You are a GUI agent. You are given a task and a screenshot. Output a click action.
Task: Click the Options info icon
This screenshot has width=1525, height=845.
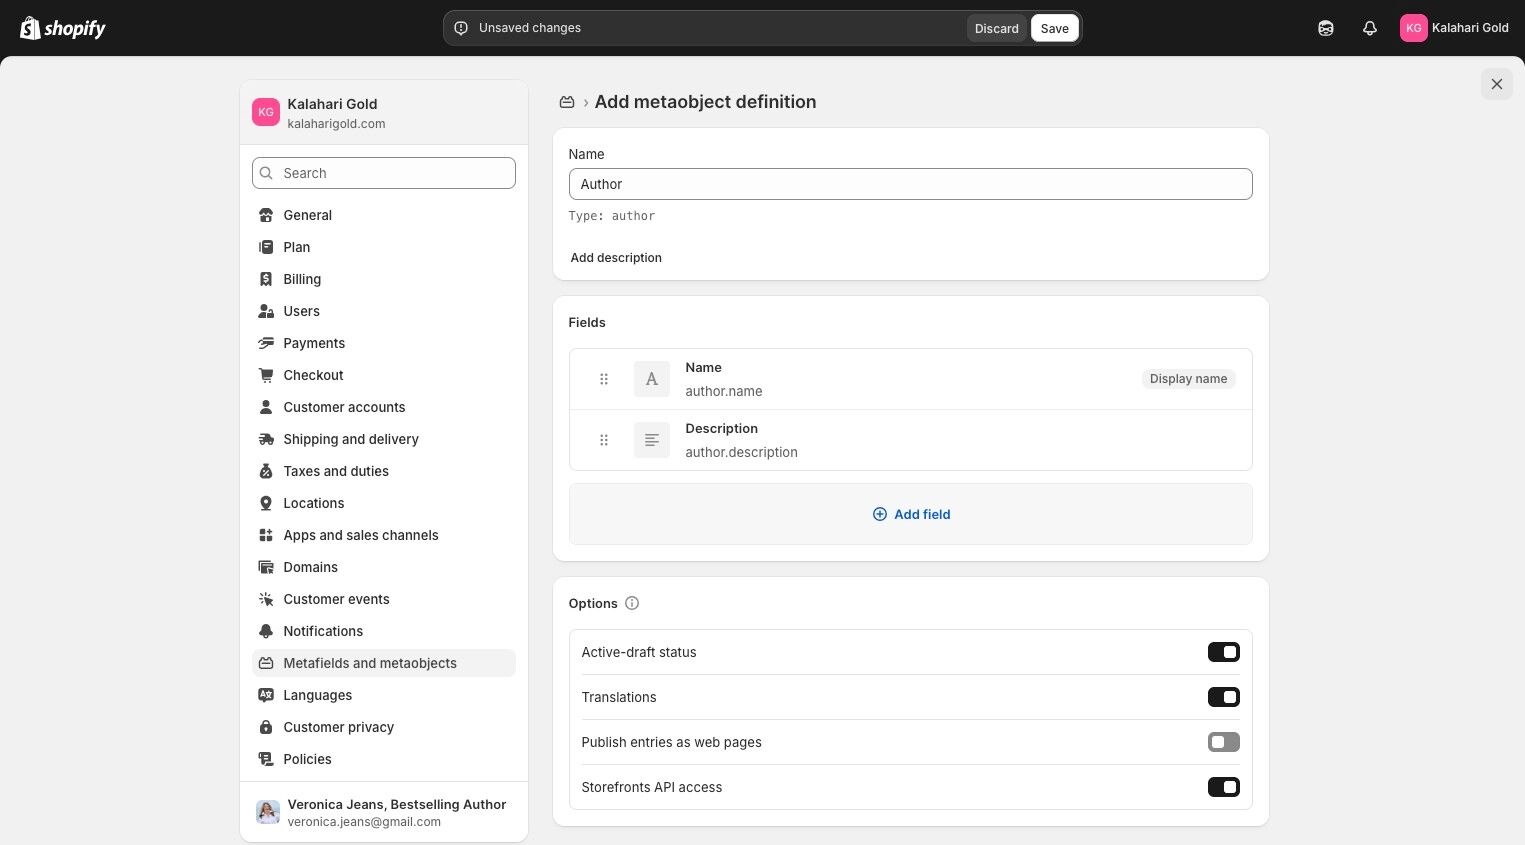(632, 603)
